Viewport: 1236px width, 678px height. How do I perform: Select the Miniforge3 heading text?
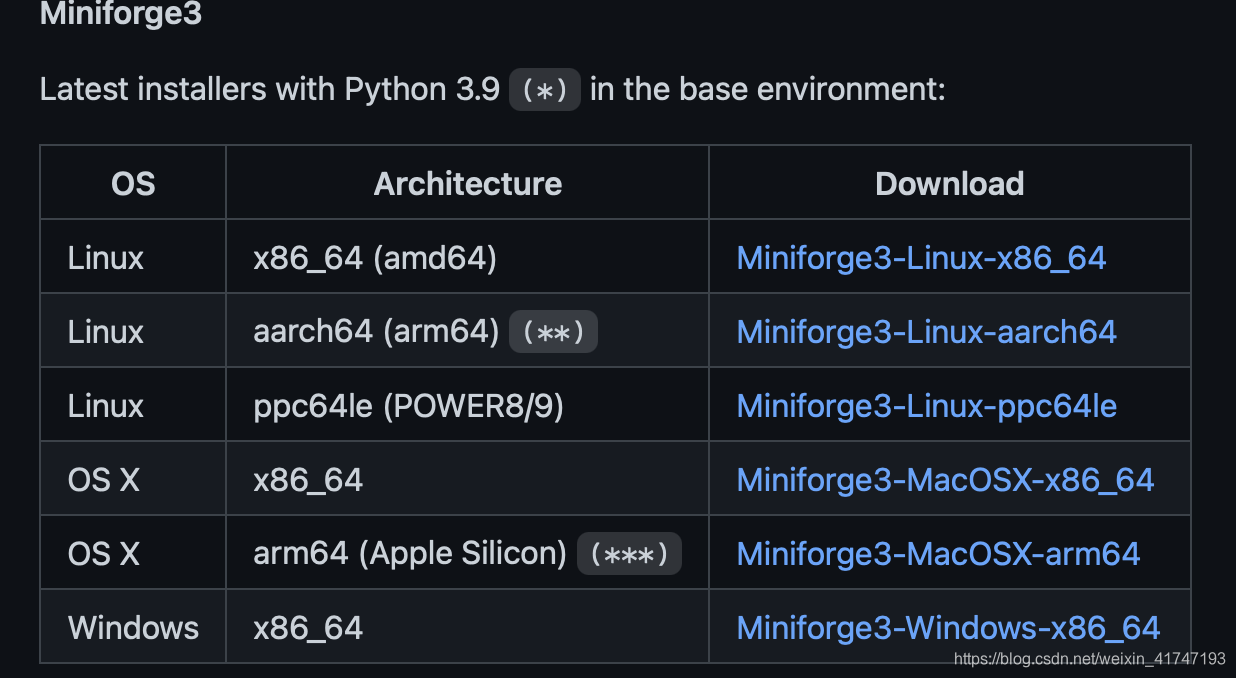[120, 15]
